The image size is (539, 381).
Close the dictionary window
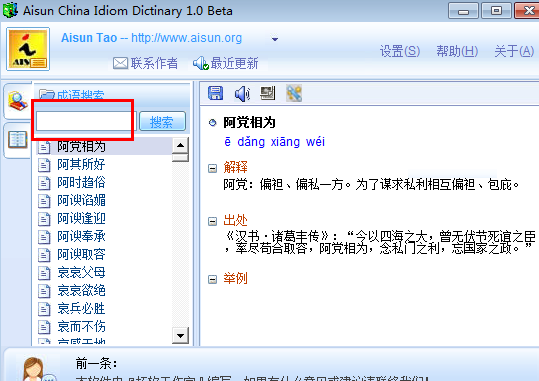[x=527, y=11]
